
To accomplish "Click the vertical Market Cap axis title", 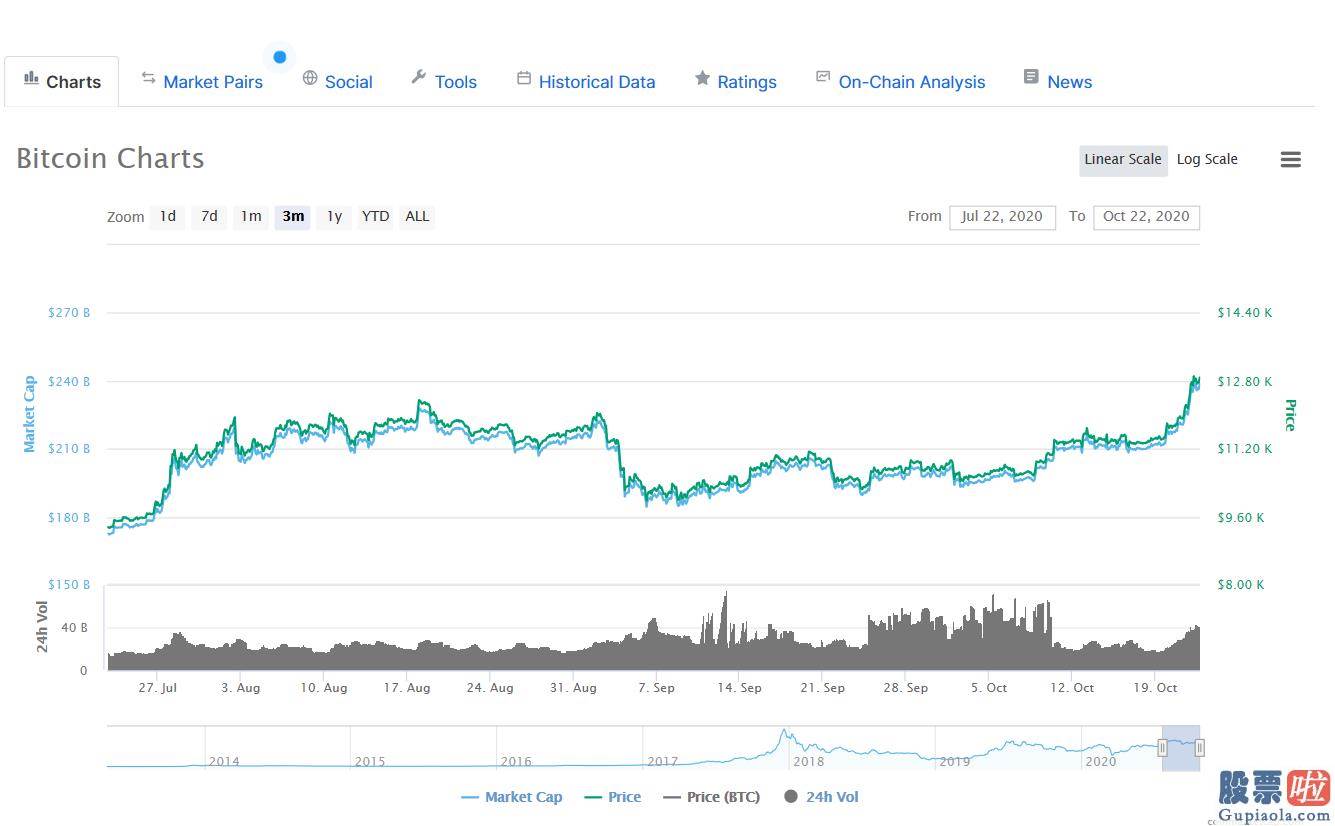I will coord(30,414).
